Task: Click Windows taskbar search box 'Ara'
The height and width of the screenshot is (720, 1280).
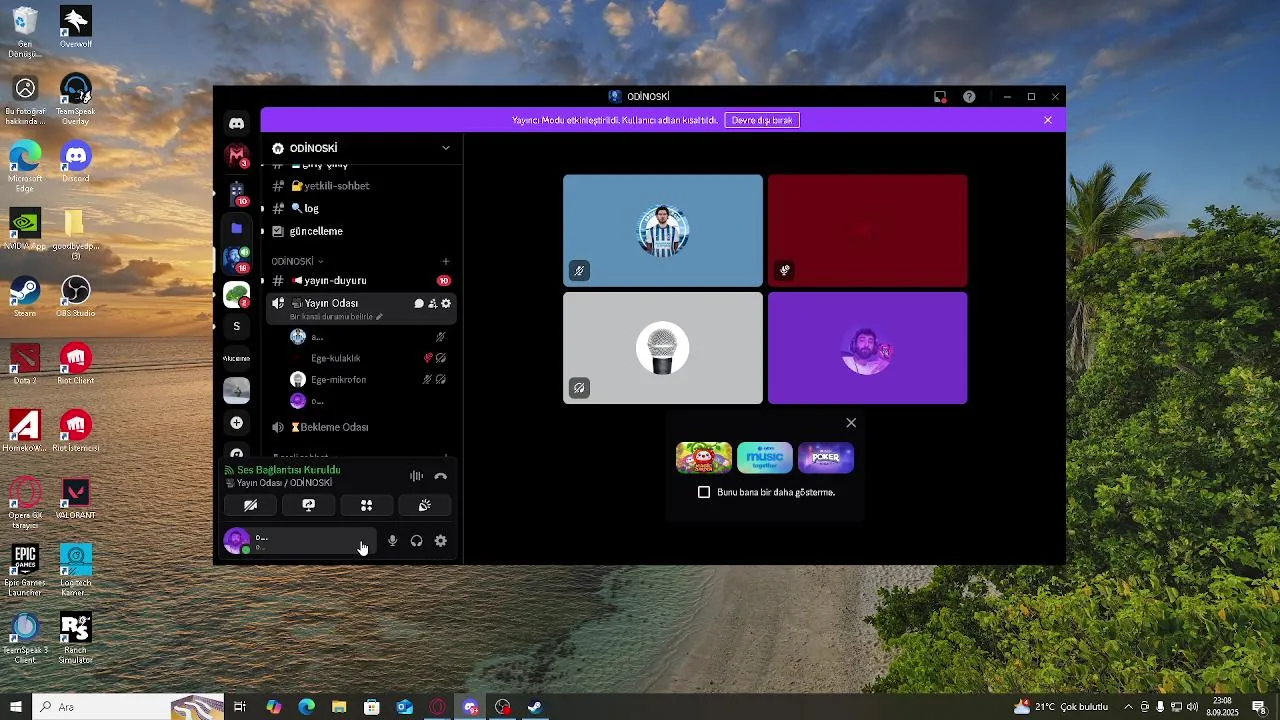Action: 128,707
